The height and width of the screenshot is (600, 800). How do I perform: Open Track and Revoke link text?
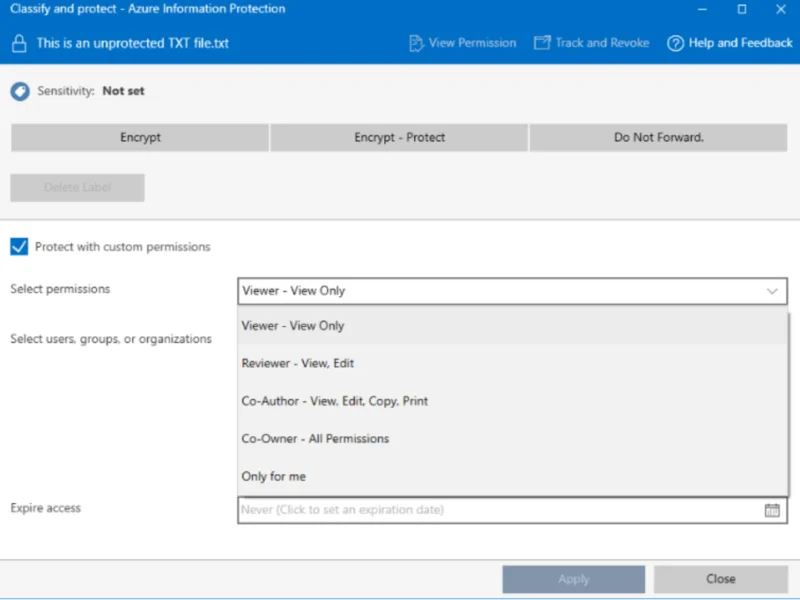point(602,43)
